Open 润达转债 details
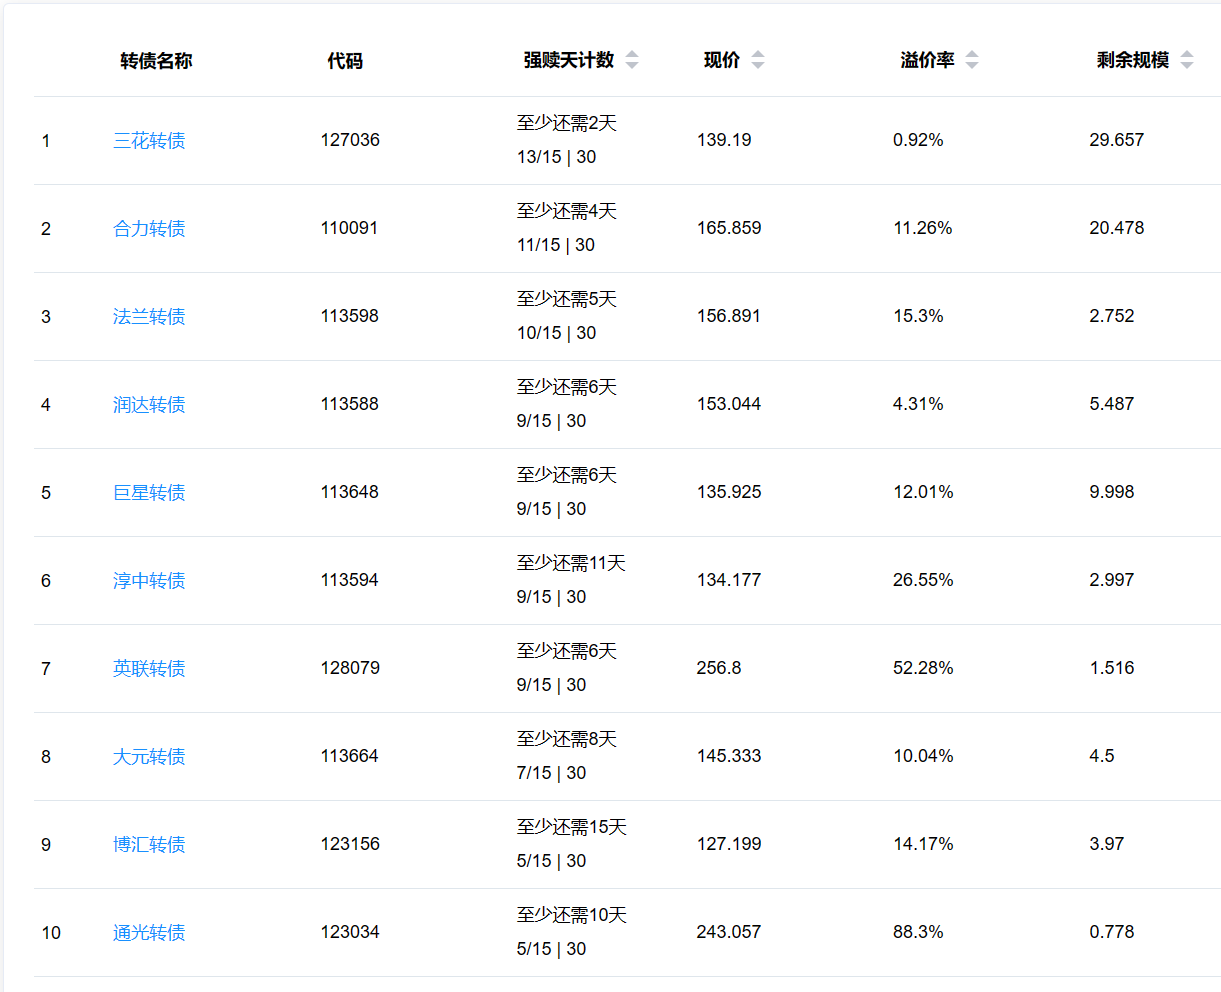Viewport: 1221px width, 992px height. 149,405
